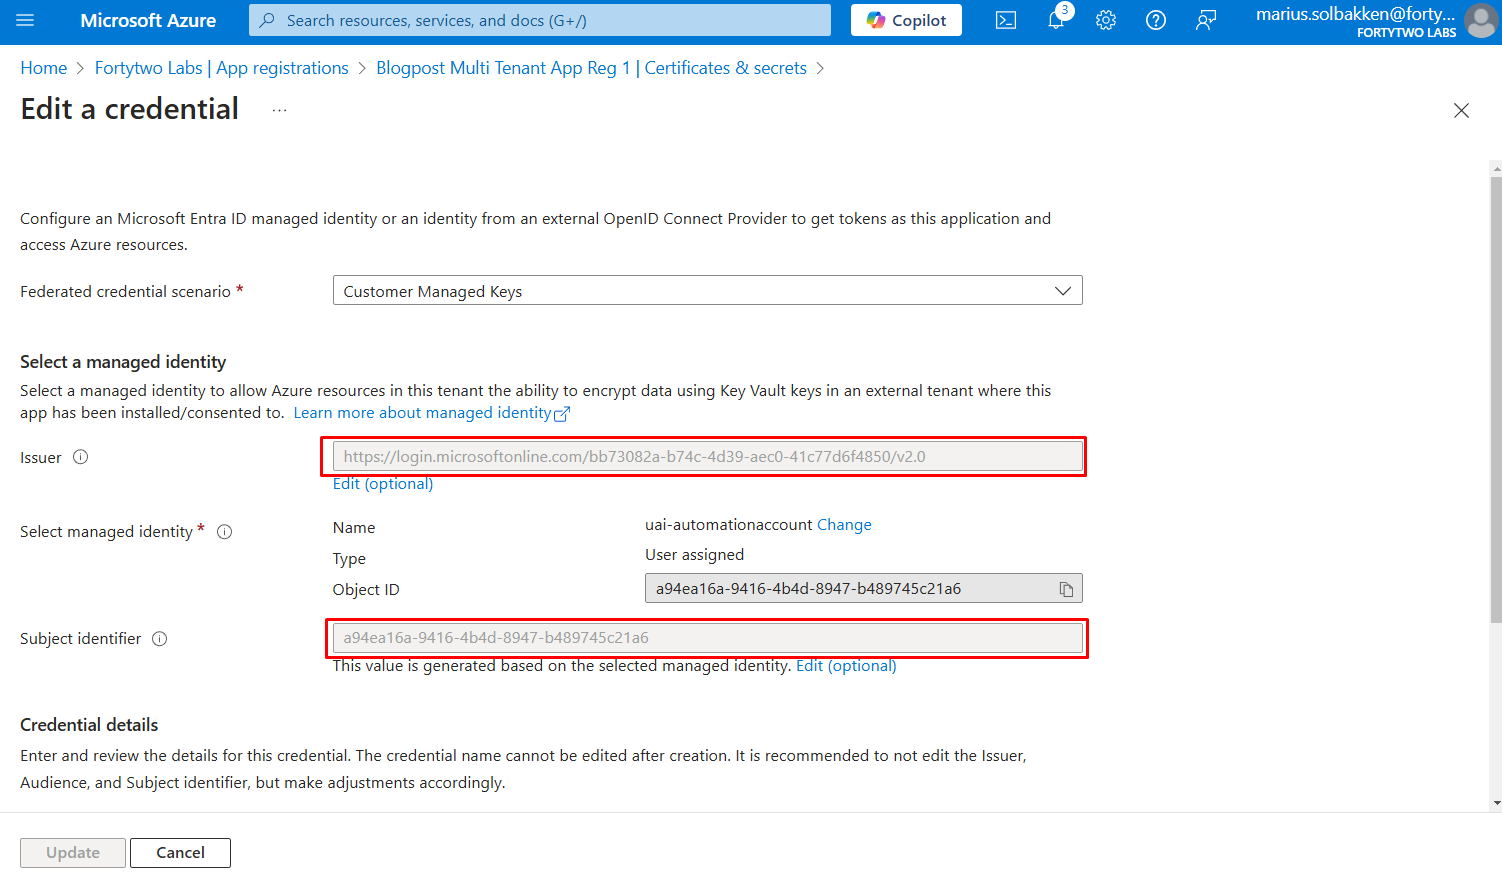
Task: Click the Copilot button
Action: [906, 20]
